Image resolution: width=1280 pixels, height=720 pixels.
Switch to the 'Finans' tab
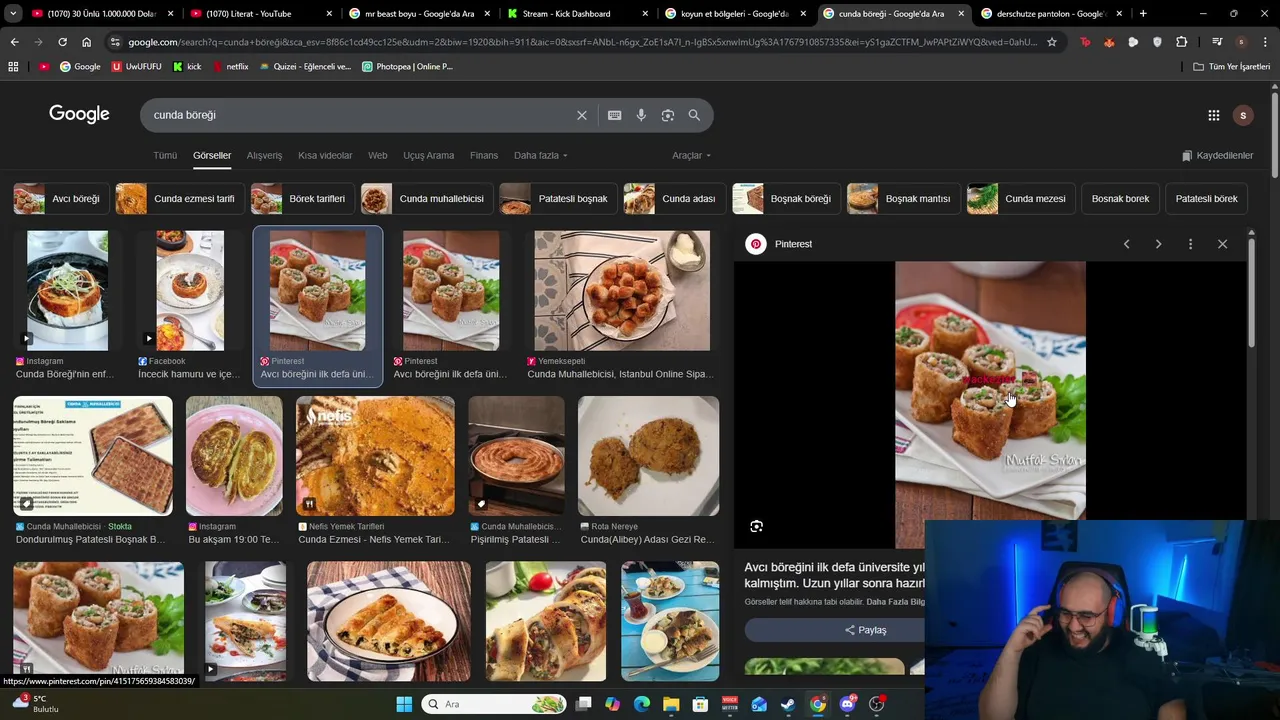coord(484,155)
